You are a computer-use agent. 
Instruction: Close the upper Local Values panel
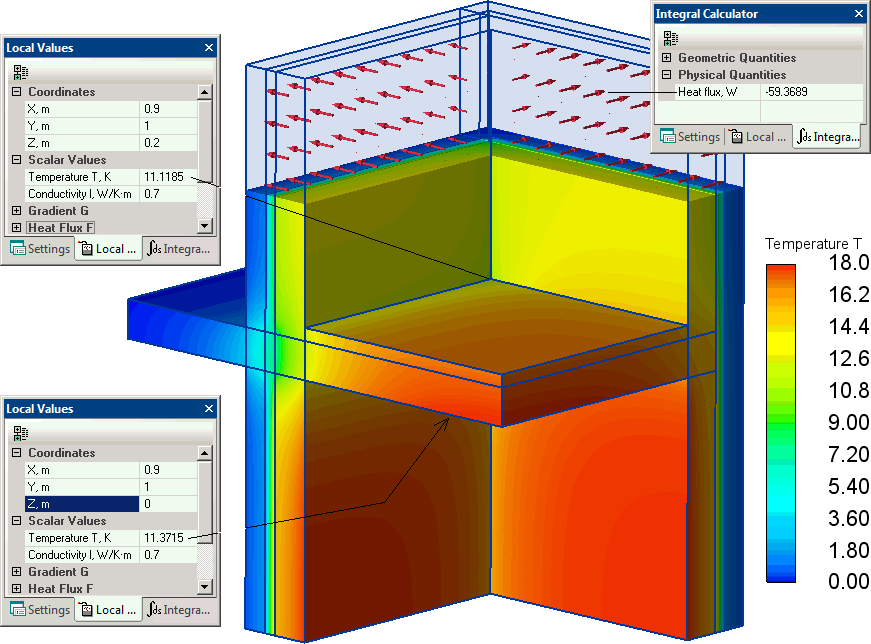point(209,48)
